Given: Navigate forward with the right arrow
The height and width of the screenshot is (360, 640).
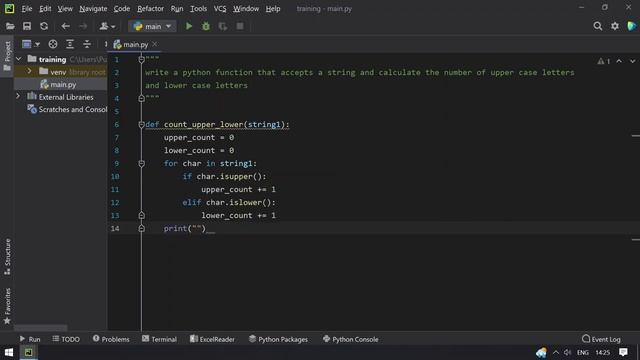Looking at the screenshot, I should tap(83, 27).
